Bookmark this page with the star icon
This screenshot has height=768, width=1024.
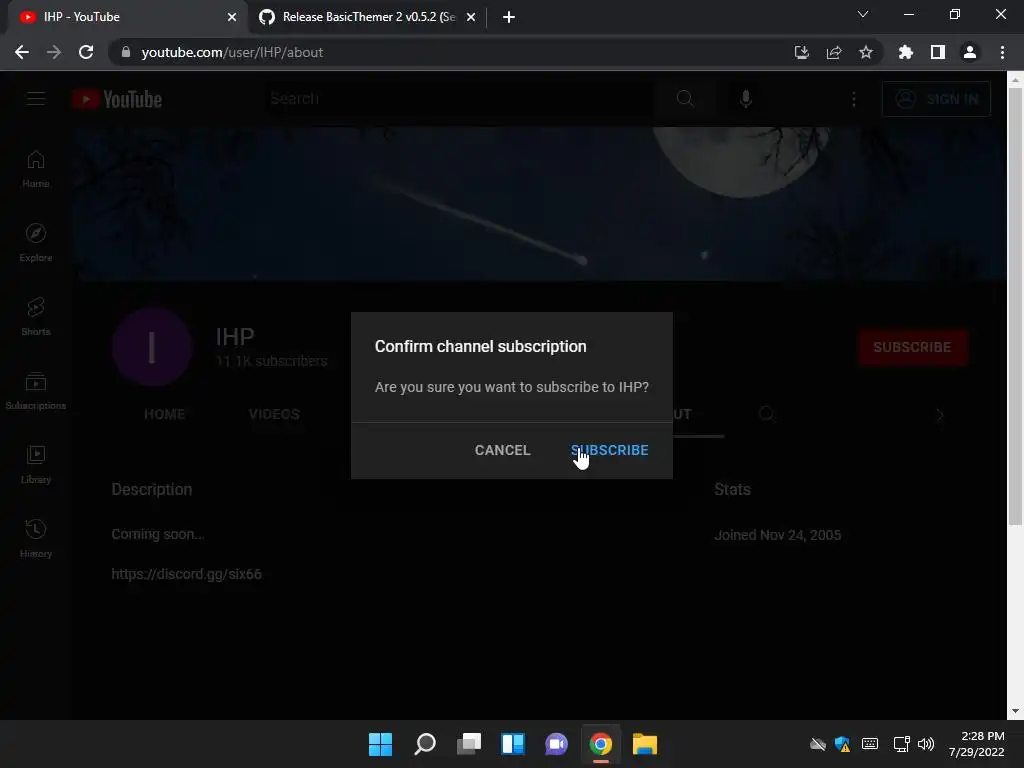click(866, 52)
